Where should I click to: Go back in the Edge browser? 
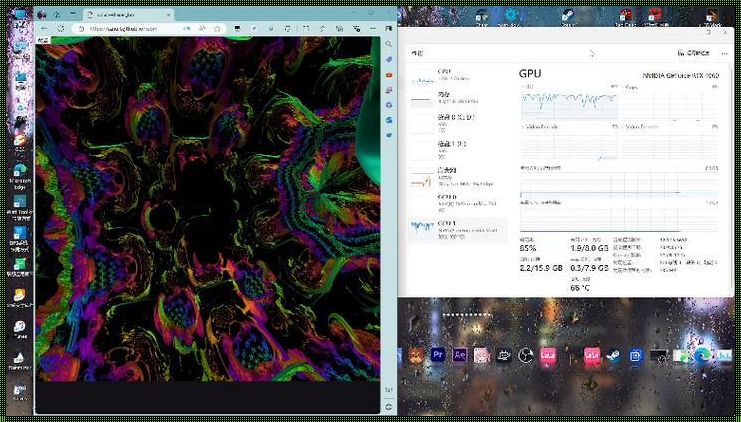[x=45, y=29]
